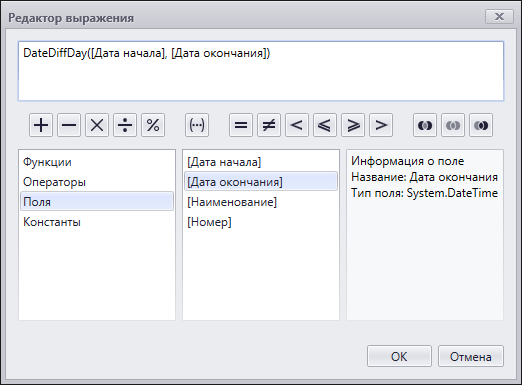The image size is (522, 385).
Task: Insert the minus operator
Action: pyautogui.click(x=69, y=125)
